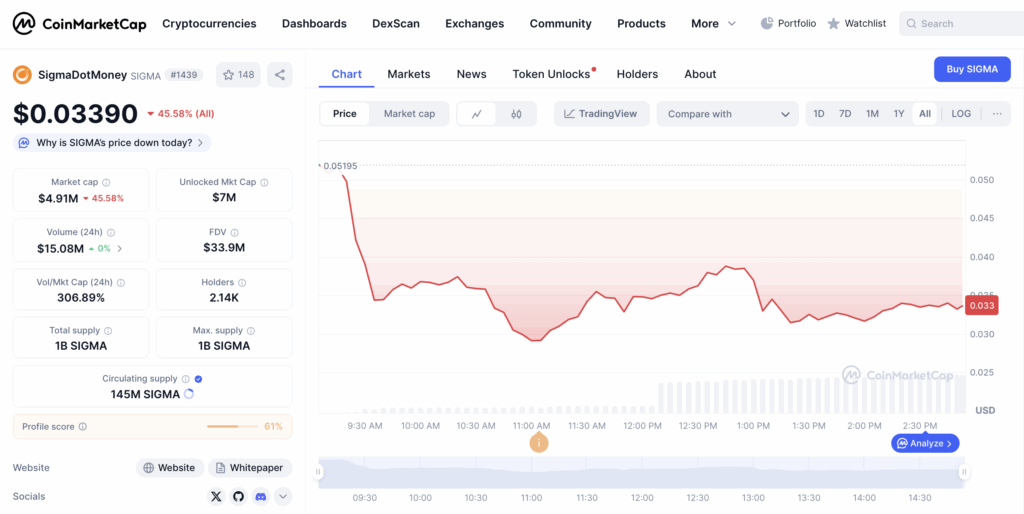The image size is (1024, 514).
Task: Expand additional socials chevron
Action: click(x=283, y=496)
